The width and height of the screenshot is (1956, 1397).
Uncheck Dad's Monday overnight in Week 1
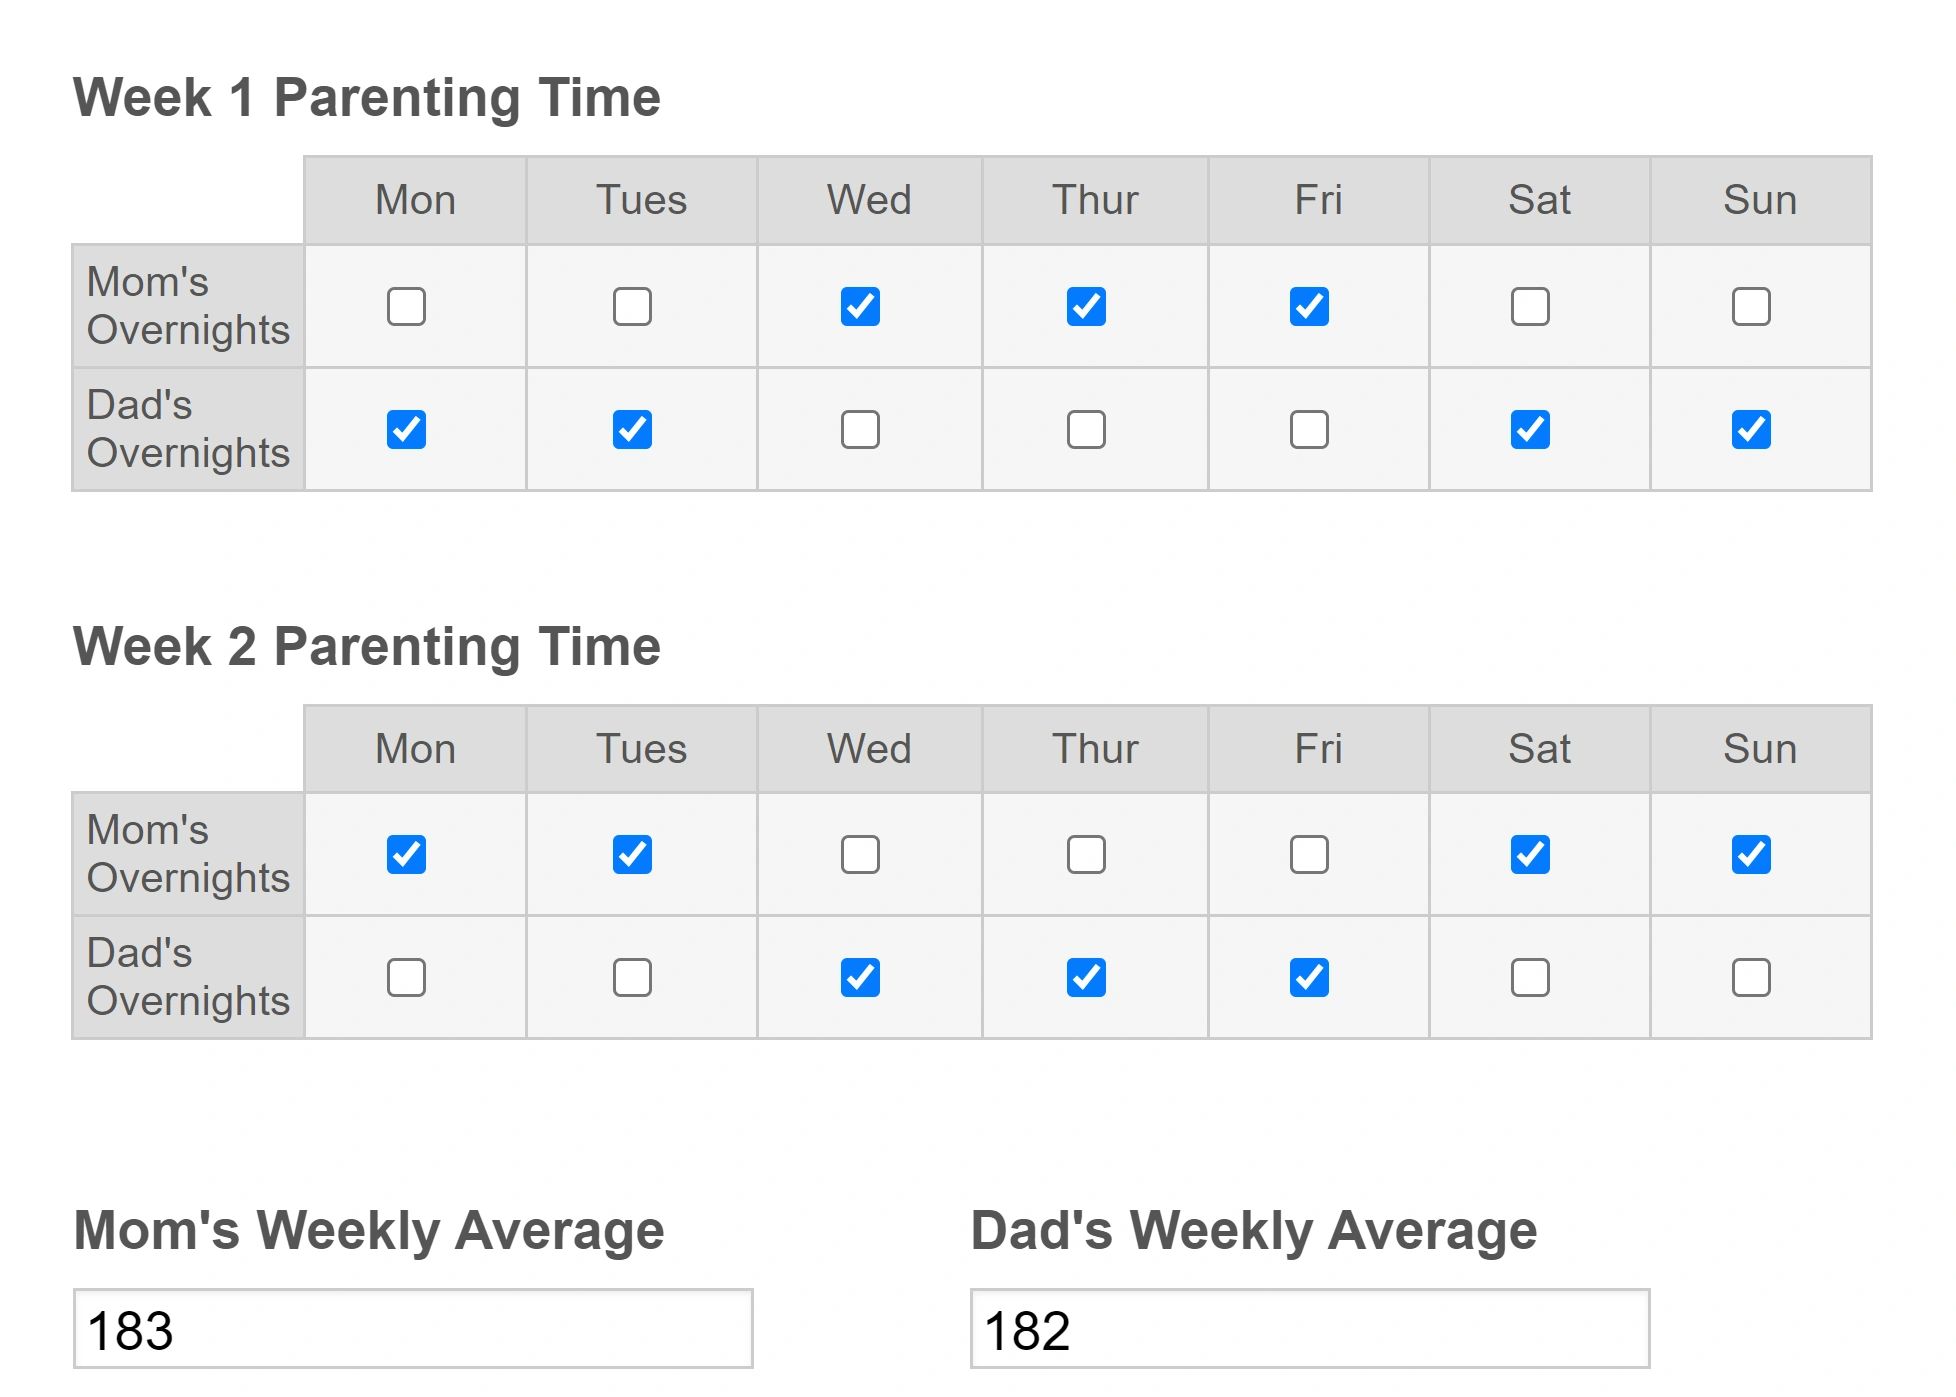pyautogui.click(x=406, y=430)
